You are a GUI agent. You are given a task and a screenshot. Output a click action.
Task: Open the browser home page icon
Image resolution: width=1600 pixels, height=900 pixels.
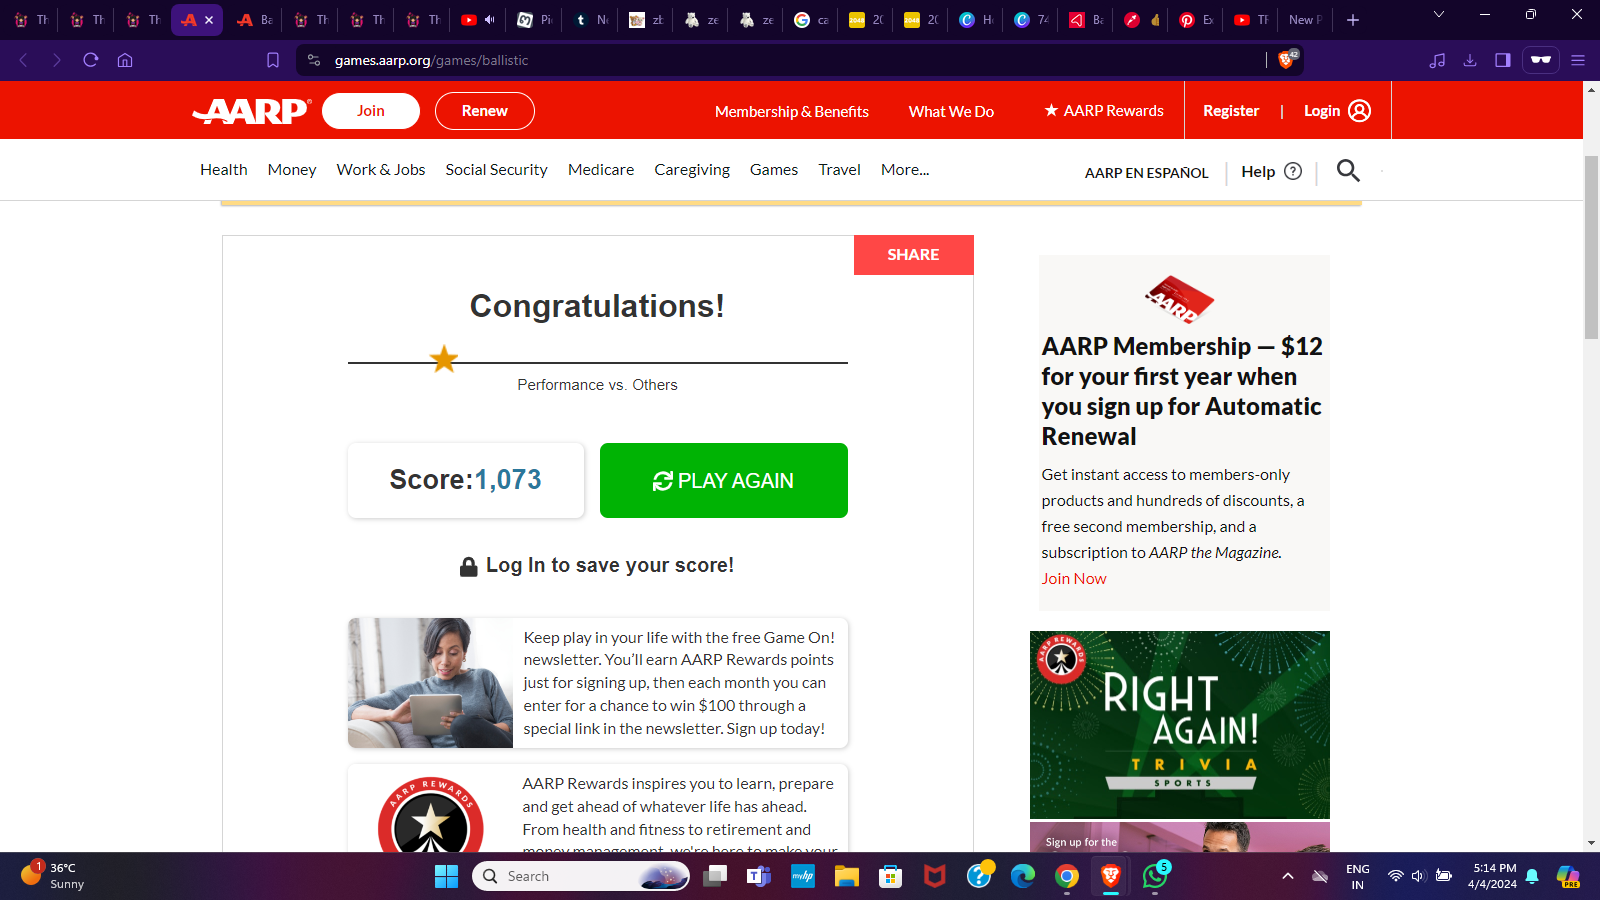125,60
